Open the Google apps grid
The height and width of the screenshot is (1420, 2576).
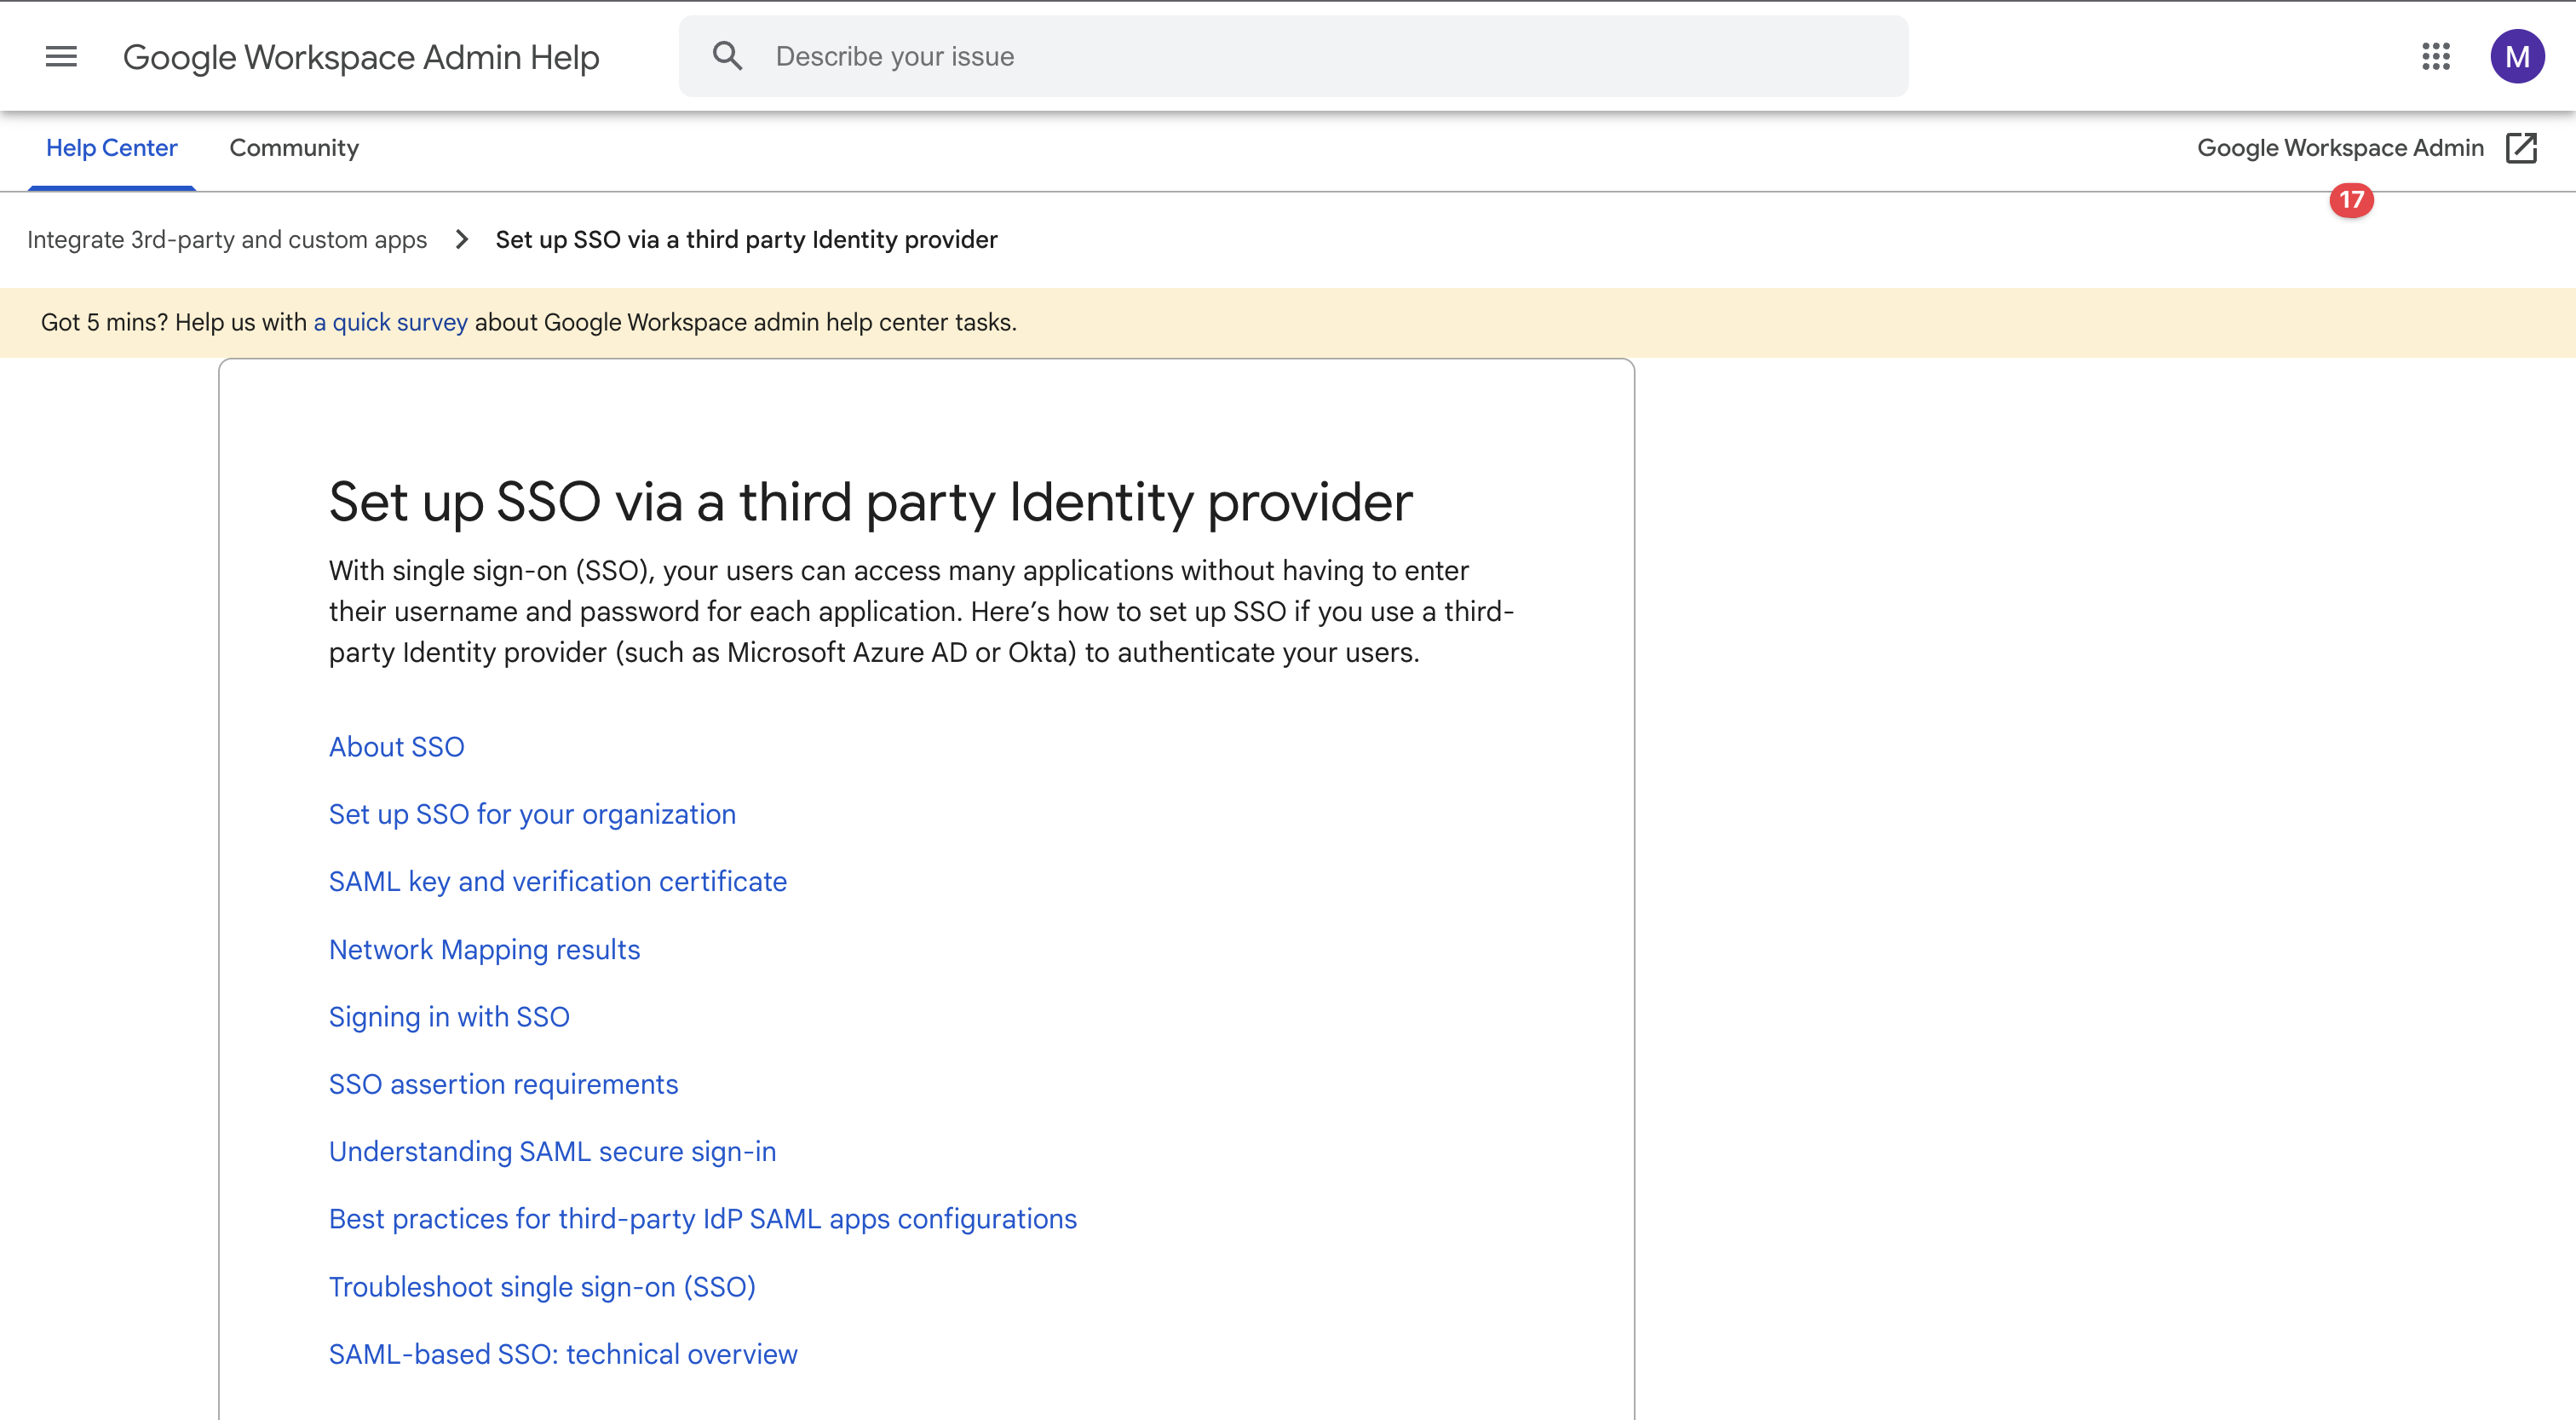tap(2435, 56)
